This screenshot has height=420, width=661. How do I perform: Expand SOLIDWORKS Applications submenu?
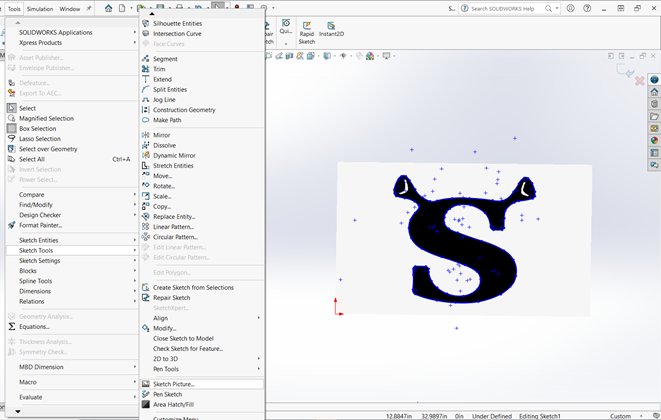[x=72, y=32]
